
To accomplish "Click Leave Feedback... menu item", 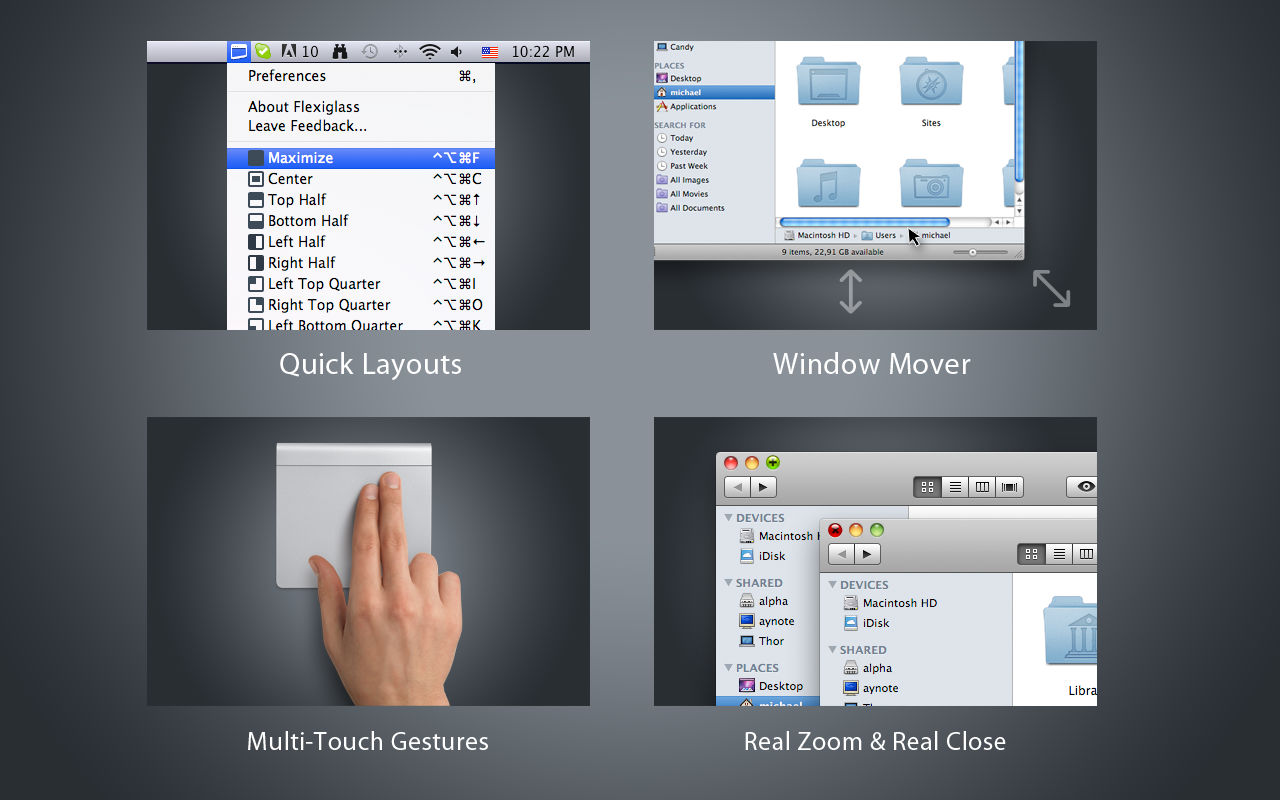I will coord(307,126).
